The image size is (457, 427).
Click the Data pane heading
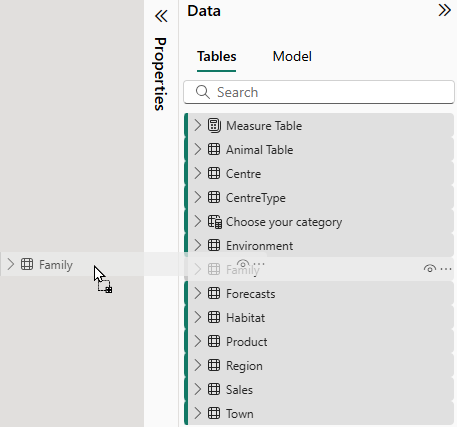coord(204,11)
